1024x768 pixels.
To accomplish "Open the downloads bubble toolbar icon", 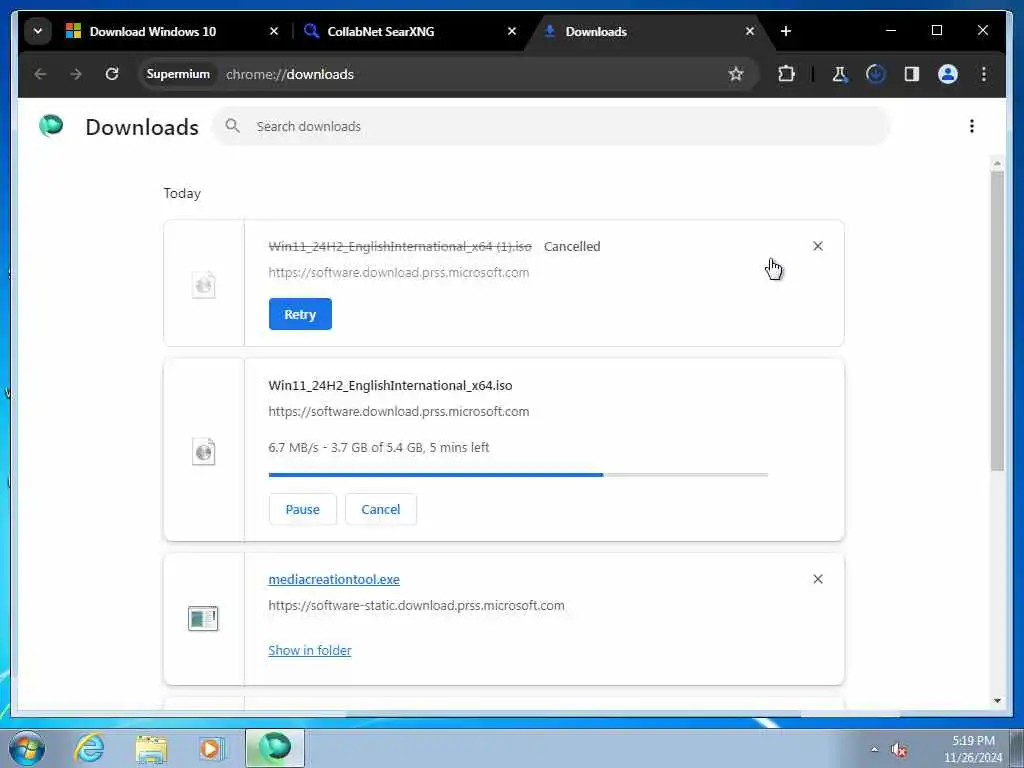I will click(876, 74).
